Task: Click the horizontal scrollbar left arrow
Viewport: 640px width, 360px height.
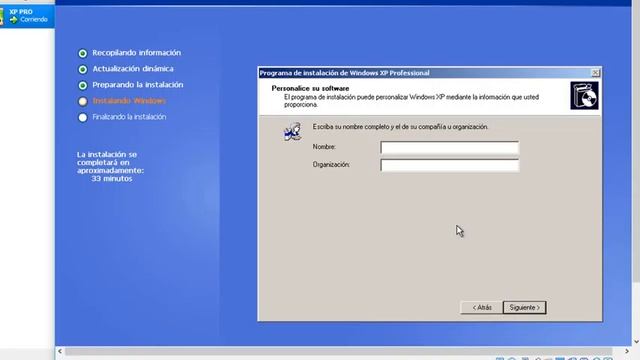Action: pos(60,351)
